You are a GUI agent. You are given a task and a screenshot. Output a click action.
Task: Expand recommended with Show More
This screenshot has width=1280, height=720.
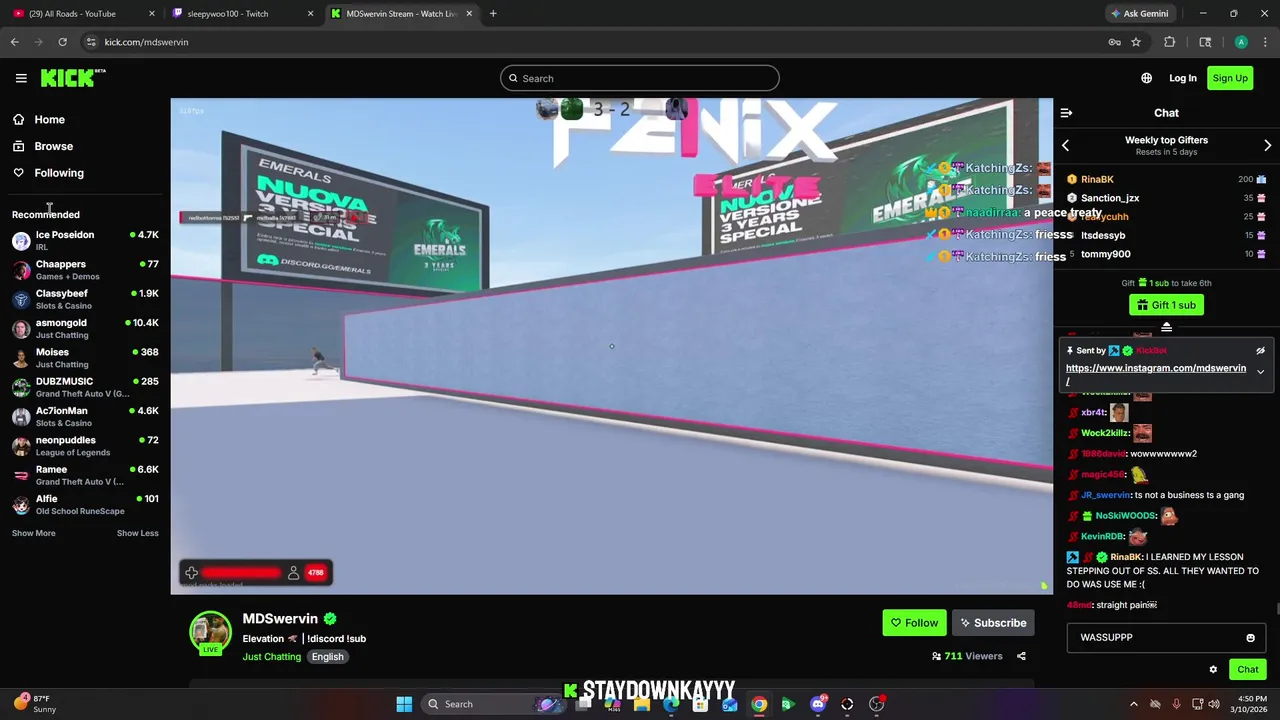pos(34,533)
